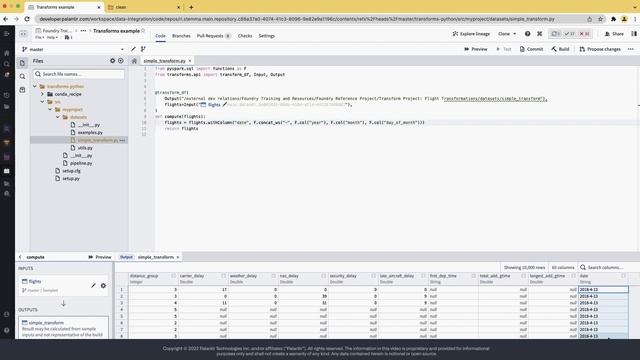
Task: Click browser reload icon
Action: pos(27,19)
